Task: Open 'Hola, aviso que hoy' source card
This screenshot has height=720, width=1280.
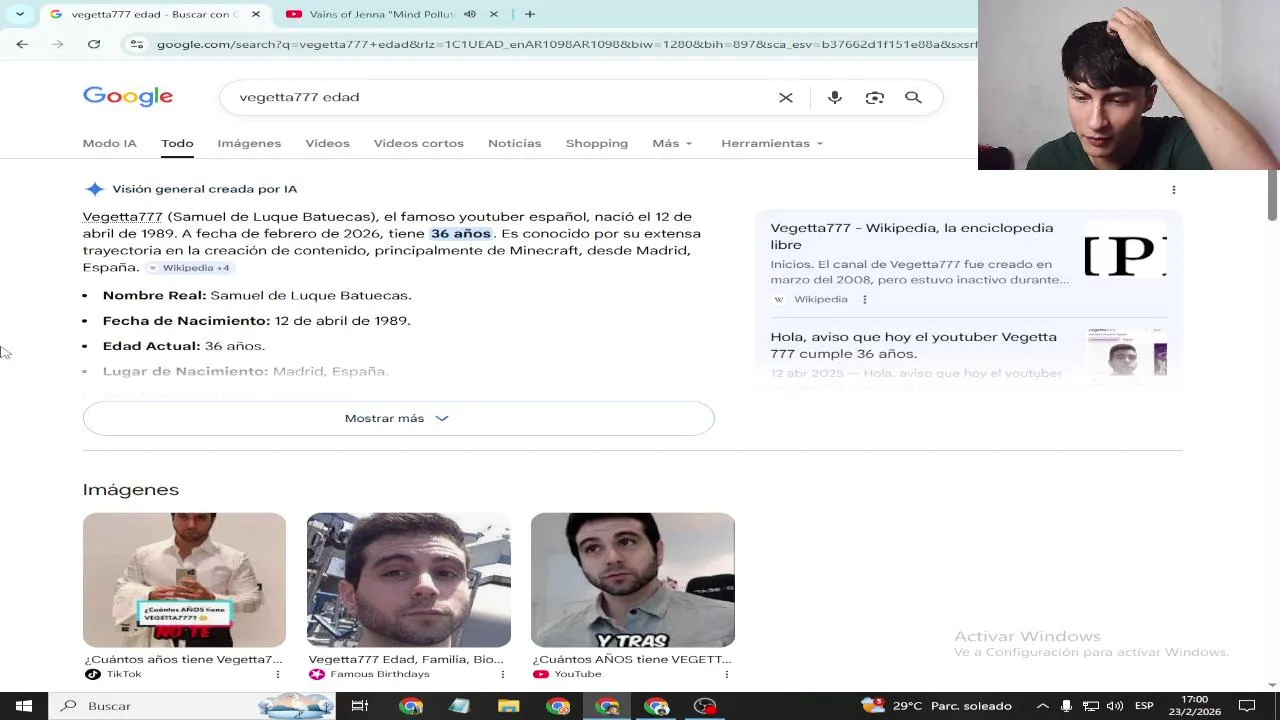Action: coord(914,345)
